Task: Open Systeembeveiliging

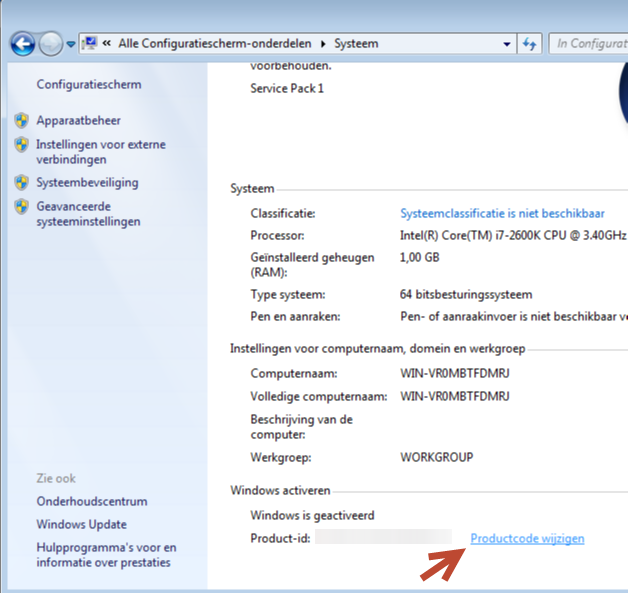Action: pos(87,183)
